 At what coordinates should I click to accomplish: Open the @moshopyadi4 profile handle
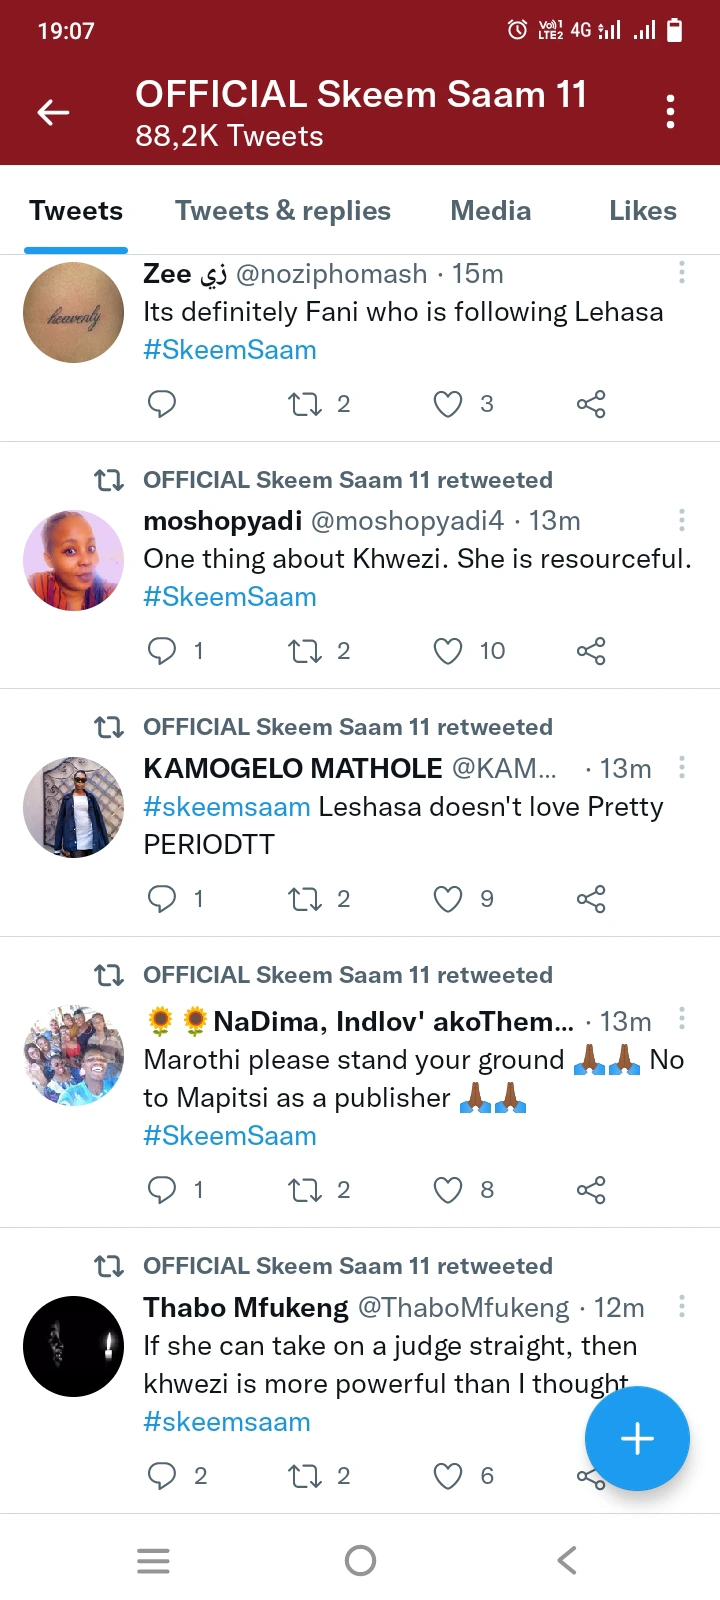(x=407, y=521)
